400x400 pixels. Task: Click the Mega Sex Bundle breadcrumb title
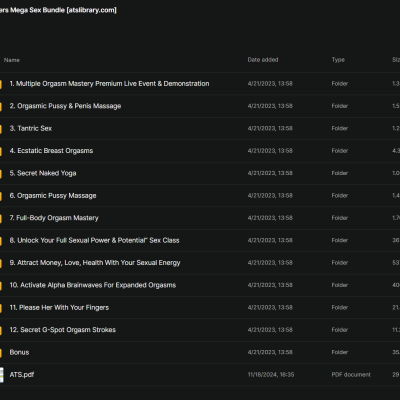click(x=58, y=10)
